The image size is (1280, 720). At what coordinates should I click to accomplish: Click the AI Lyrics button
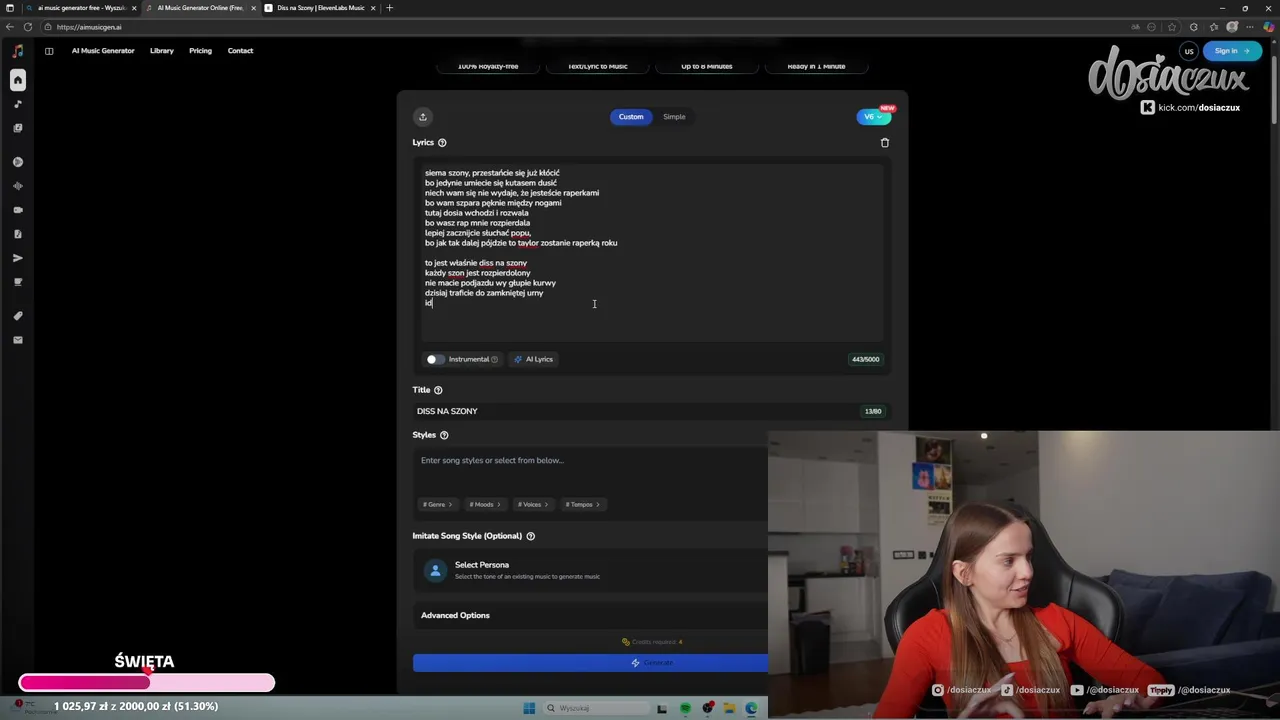coord(533,359)
